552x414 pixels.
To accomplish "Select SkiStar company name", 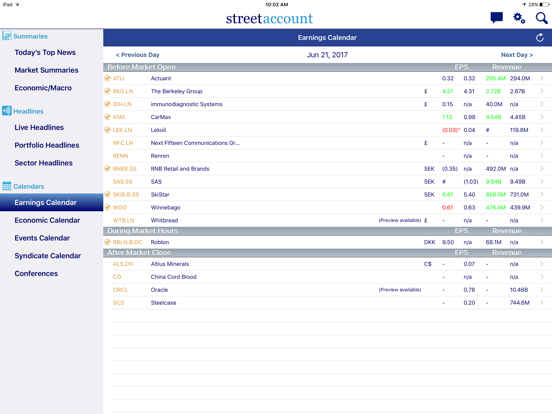I will 160,194.
